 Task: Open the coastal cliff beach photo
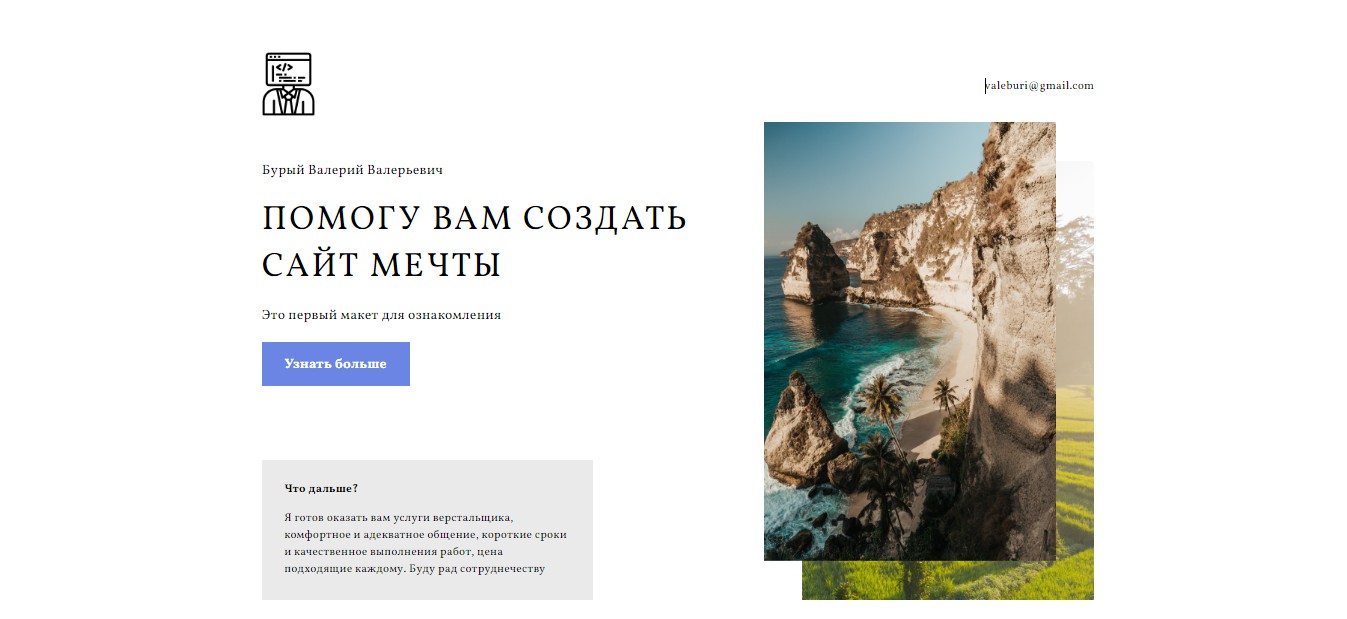tap(910, 341)
